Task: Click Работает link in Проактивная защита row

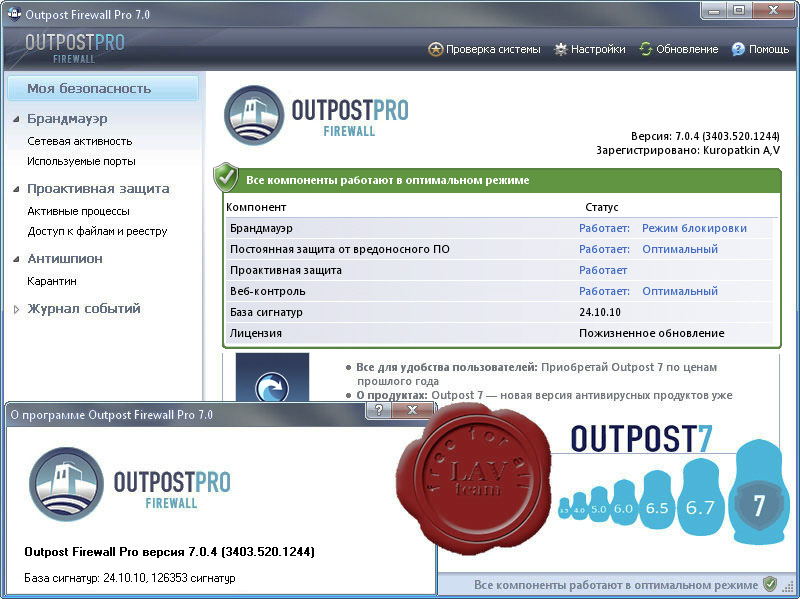Action: (603, 270)
